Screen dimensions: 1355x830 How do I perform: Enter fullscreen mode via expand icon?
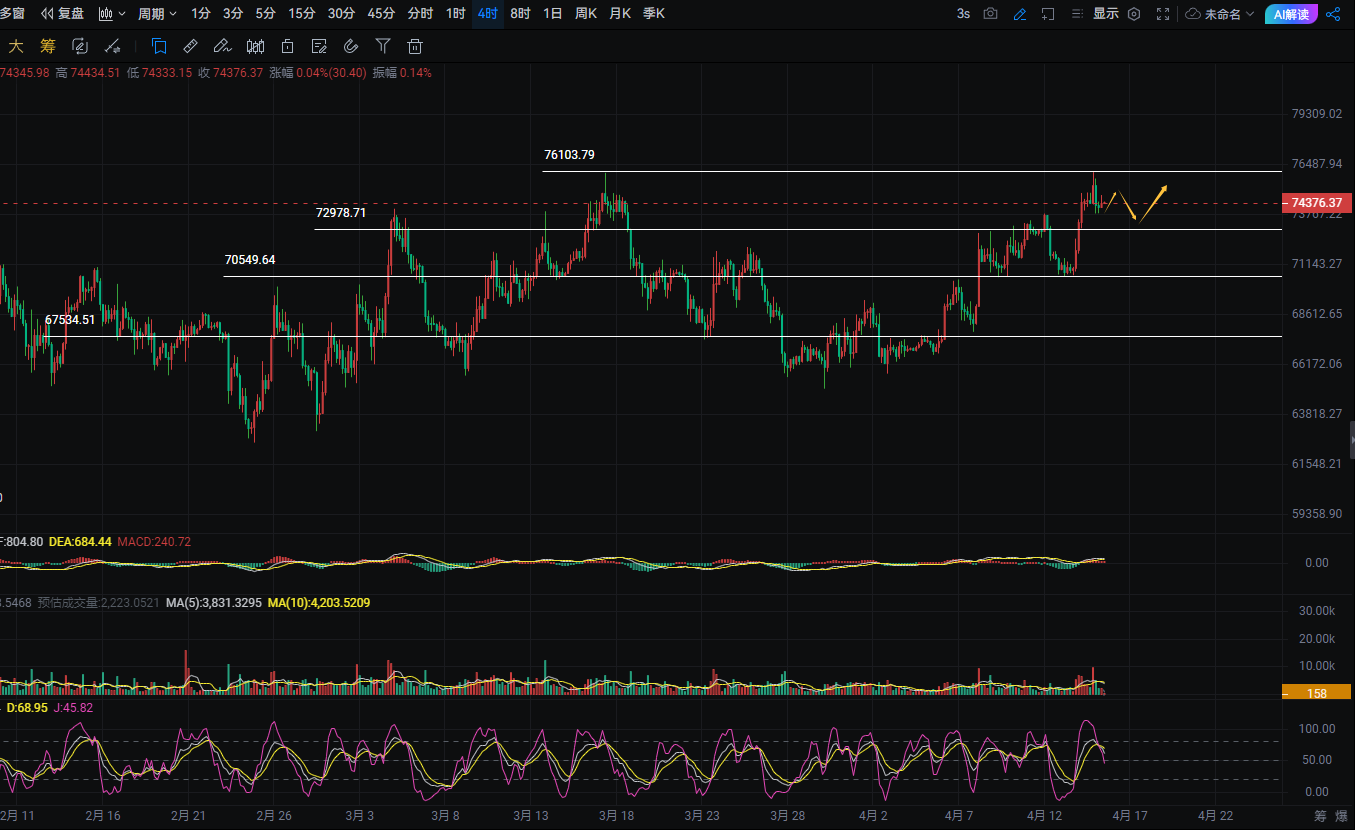point(1163,14)
